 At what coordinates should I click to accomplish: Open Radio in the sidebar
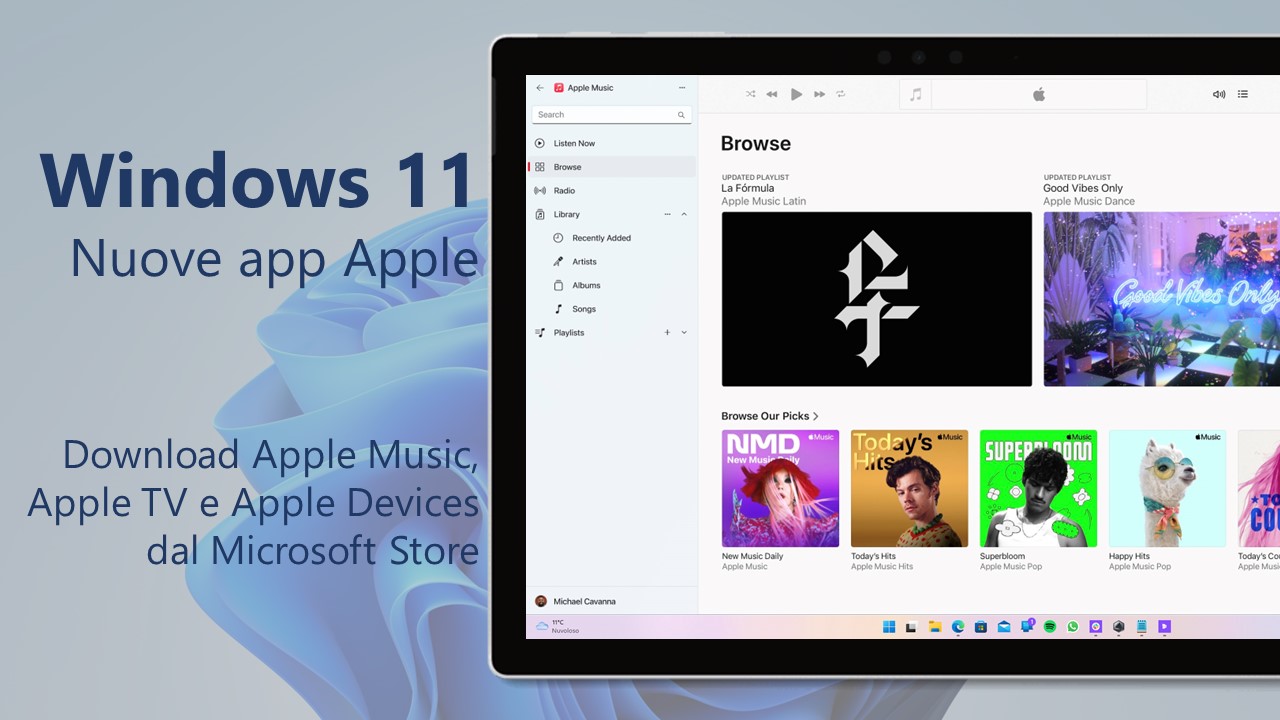[612, 190]
